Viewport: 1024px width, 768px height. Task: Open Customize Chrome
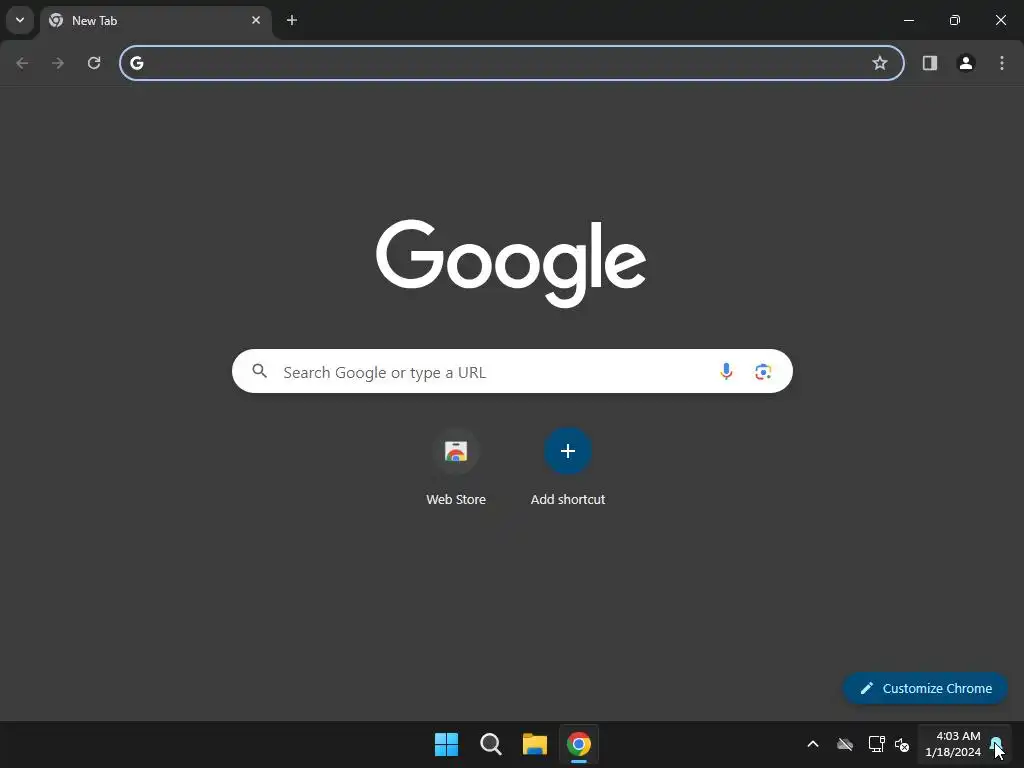[925, 688]
